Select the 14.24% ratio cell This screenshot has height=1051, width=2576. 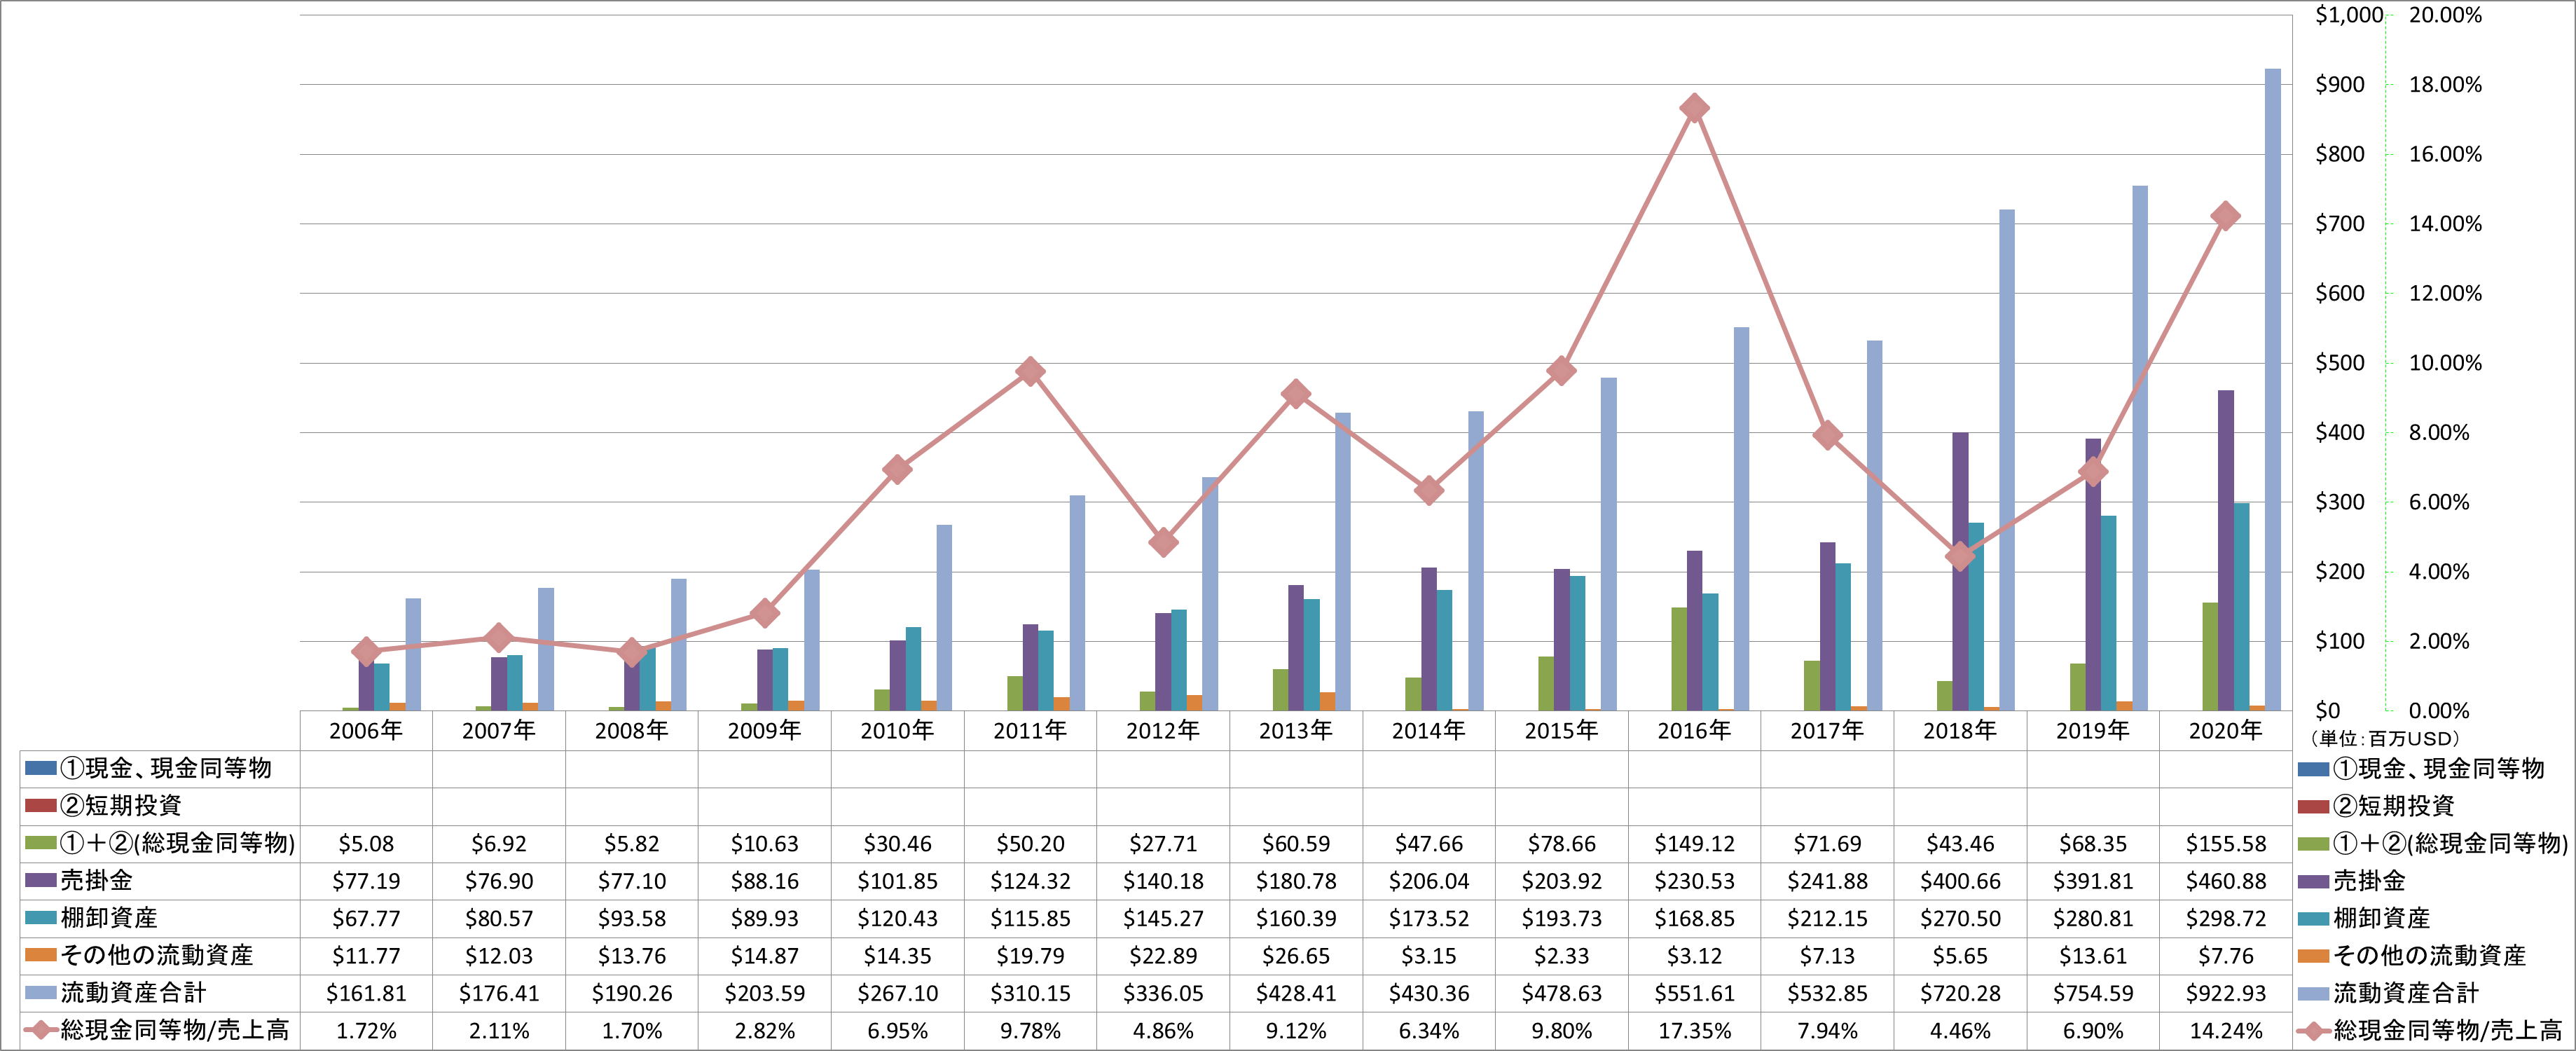pyautogui.click(x=2225, y=1030)
